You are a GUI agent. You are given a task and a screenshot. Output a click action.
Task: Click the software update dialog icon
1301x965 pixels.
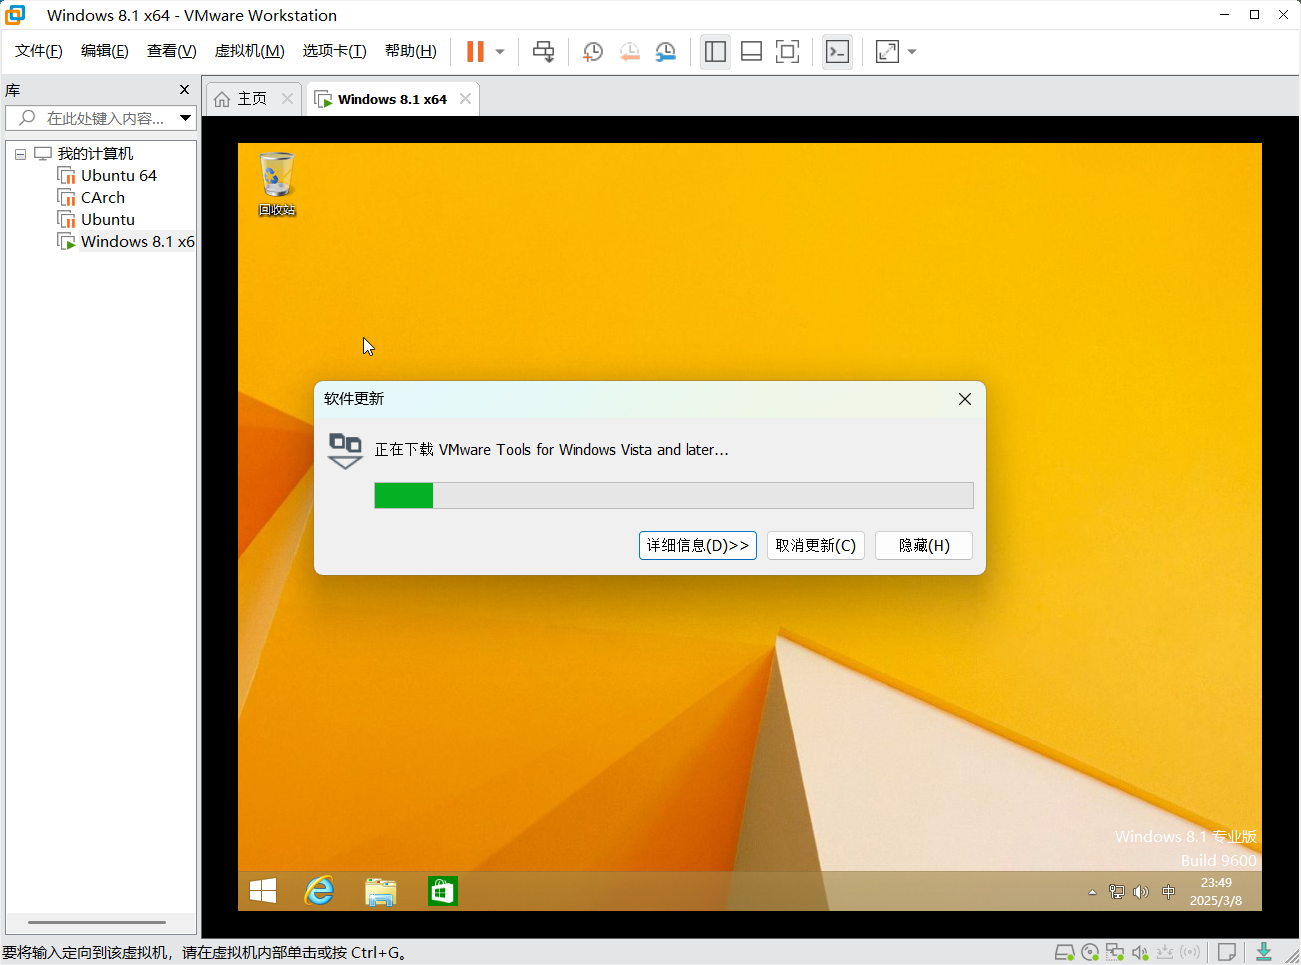pyautogui.click(x=345, y=450)
